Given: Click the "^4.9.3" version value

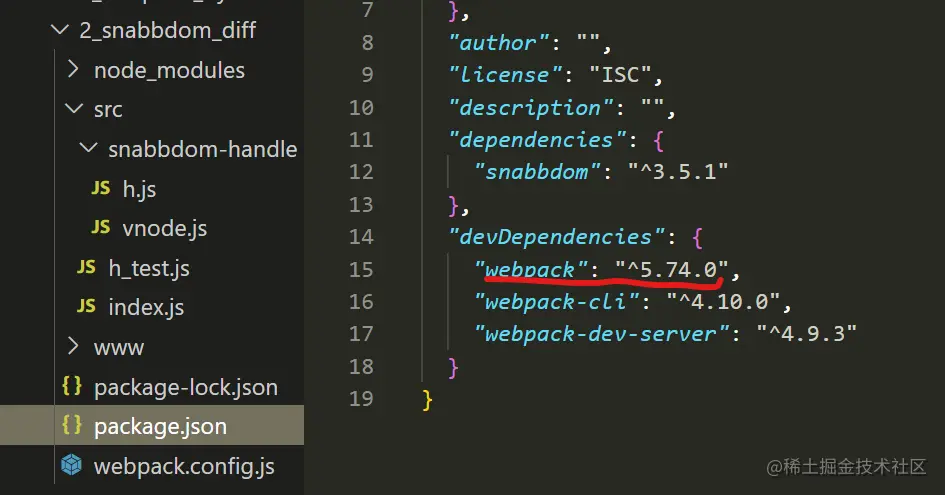Looking at the screenshot, I should coord(806,334).
